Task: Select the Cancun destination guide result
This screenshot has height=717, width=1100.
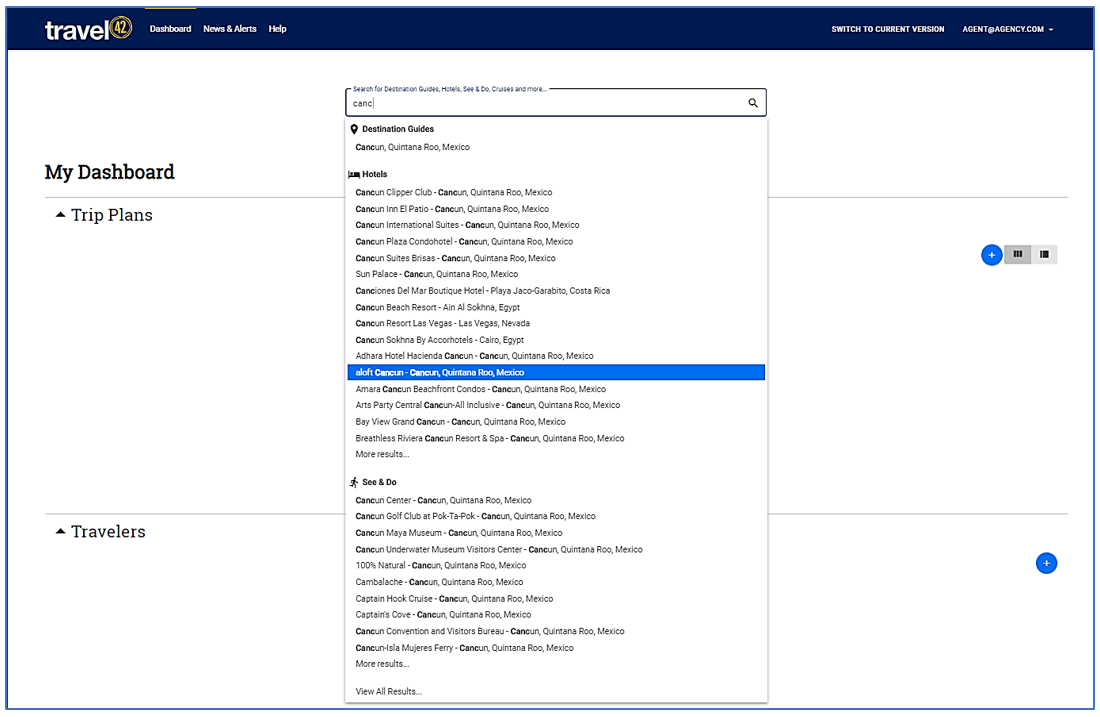Action: click(412, 148)
